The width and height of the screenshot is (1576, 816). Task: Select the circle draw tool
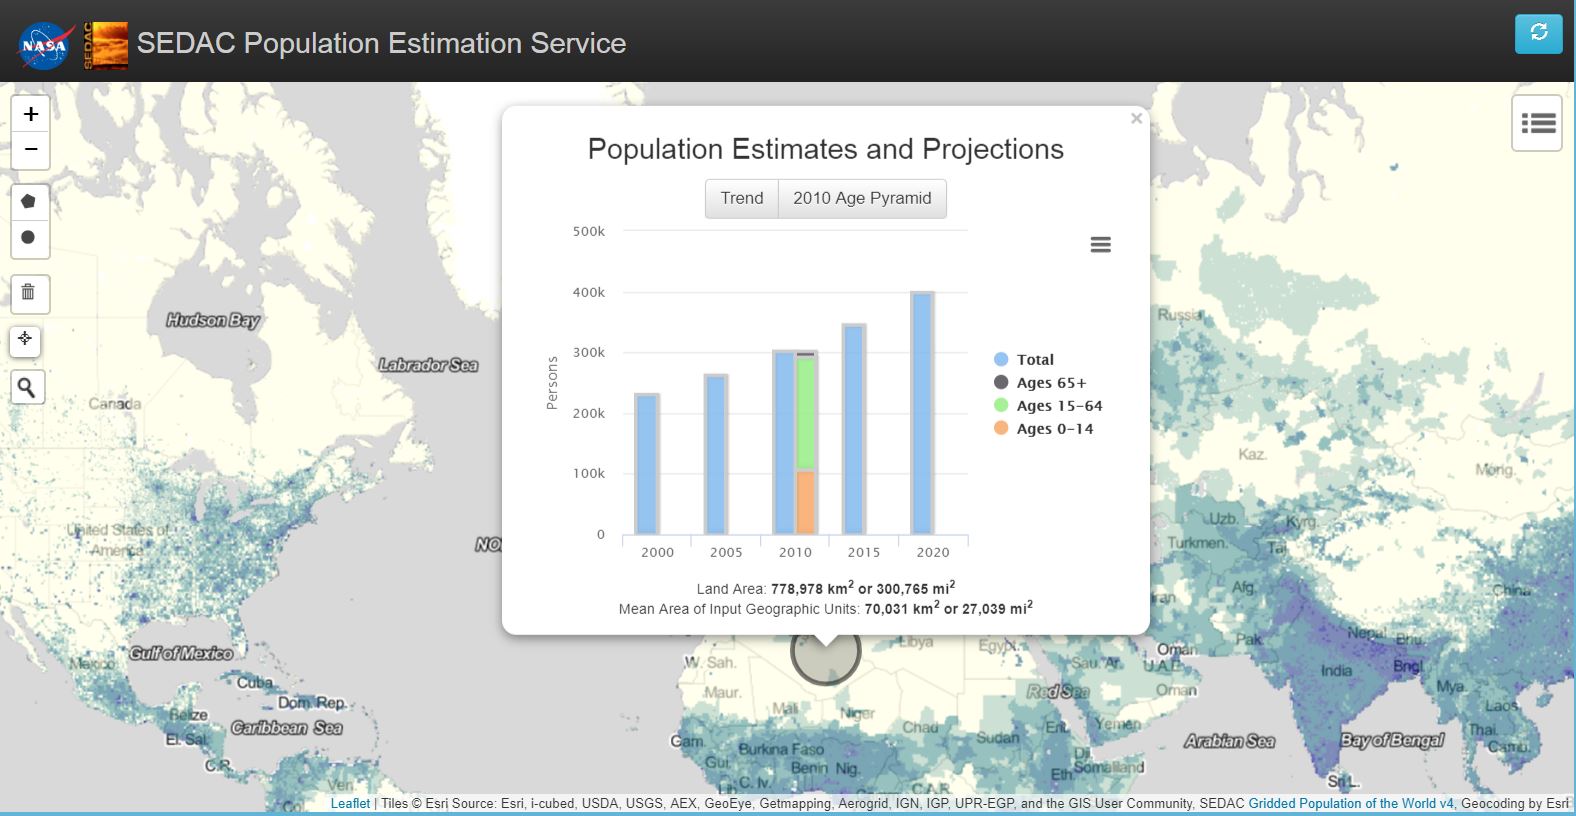pyautogui.click(x=29, y=237)
